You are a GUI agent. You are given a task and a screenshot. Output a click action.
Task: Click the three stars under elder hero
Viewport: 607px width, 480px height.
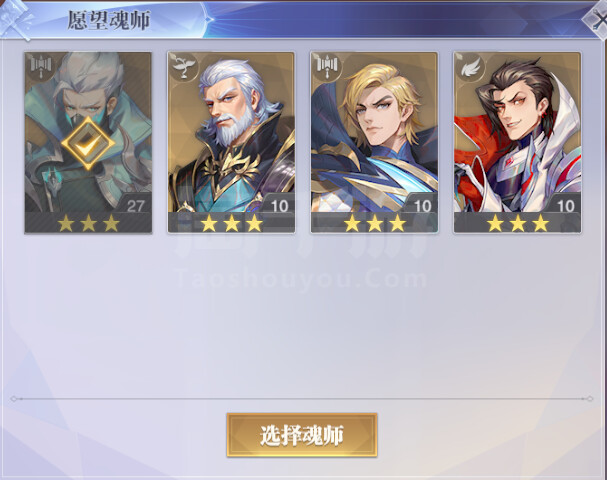tap(231, 223)
